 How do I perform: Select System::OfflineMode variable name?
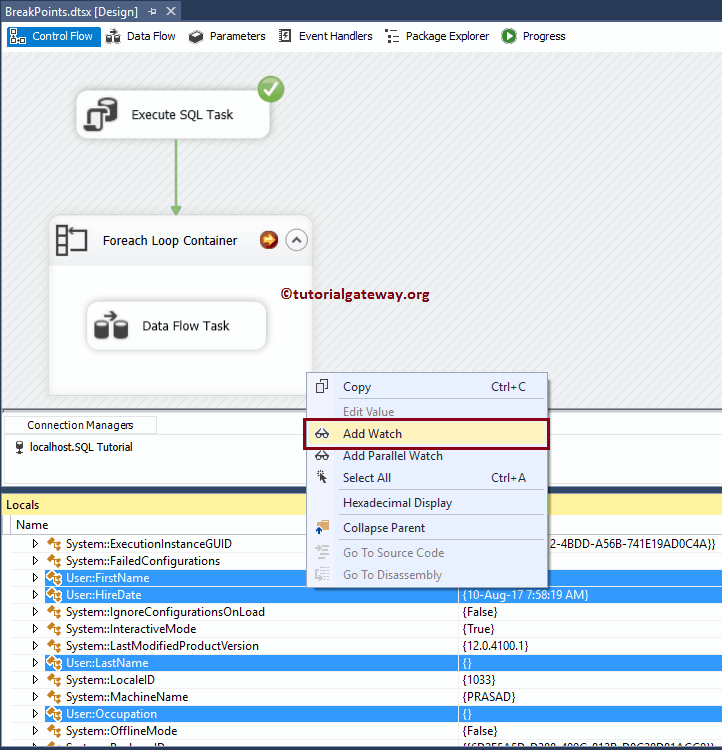(x=122, y=731)
